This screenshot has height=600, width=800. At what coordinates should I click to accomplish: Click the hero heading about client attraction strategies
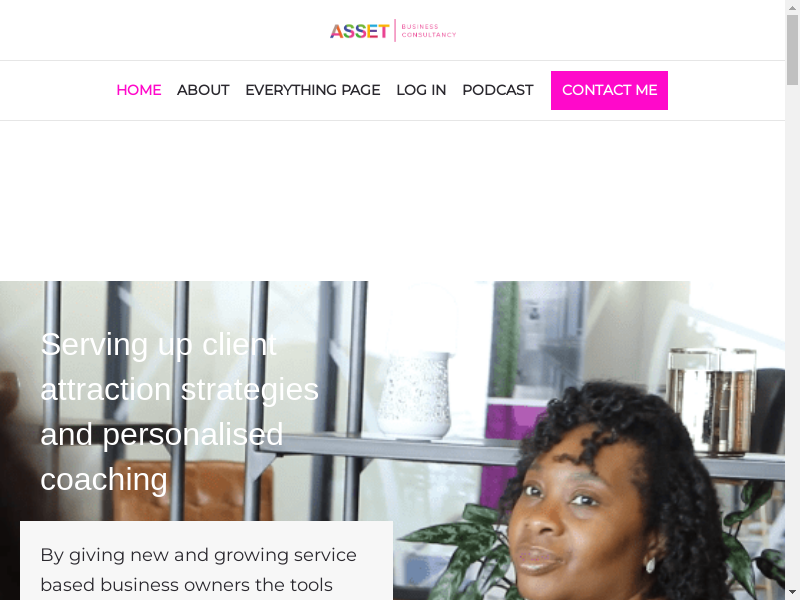pos(180,412)
